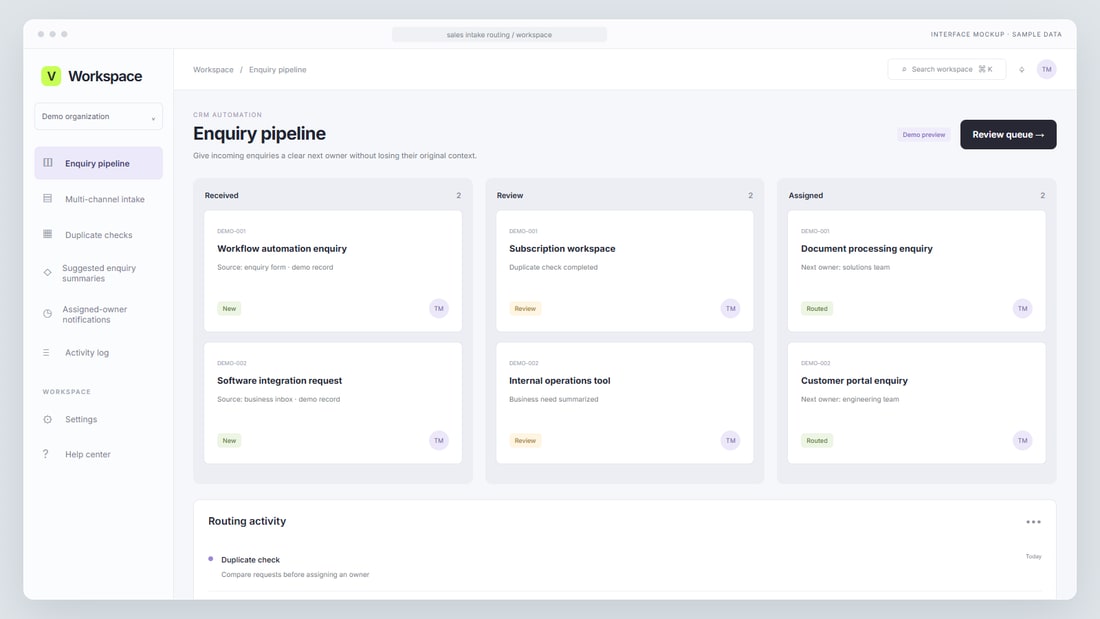Click the Assigned column header
This screenshot has width=1100, height=619.
coord(805,196)
